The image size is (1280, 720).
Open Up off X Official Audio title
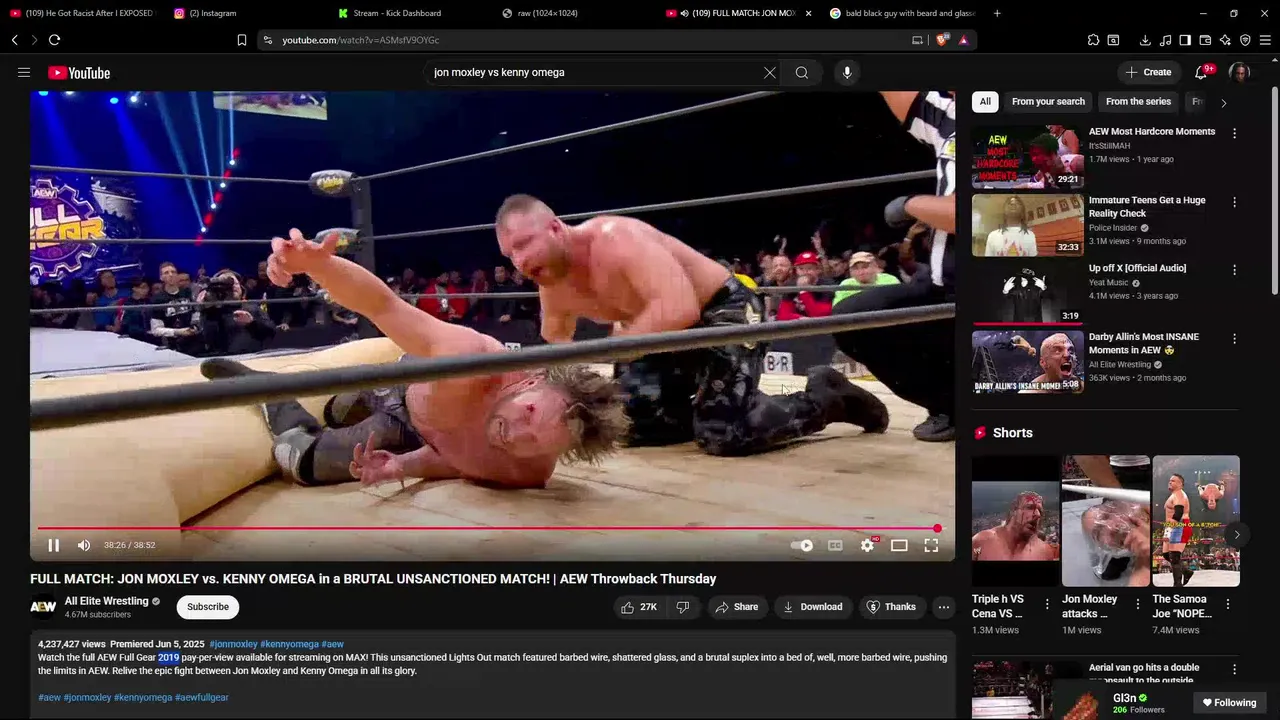[x=1137, y=268]
